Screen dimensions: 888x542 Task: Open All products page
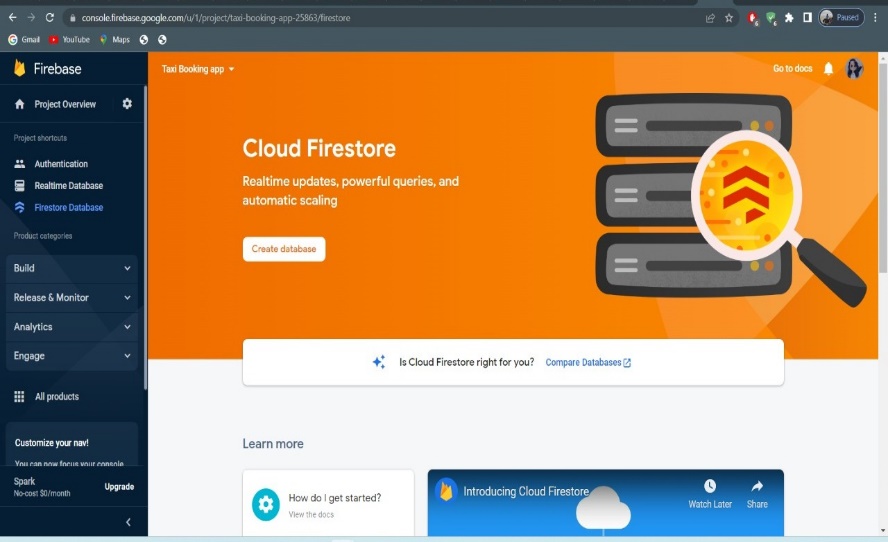(57, 396)
